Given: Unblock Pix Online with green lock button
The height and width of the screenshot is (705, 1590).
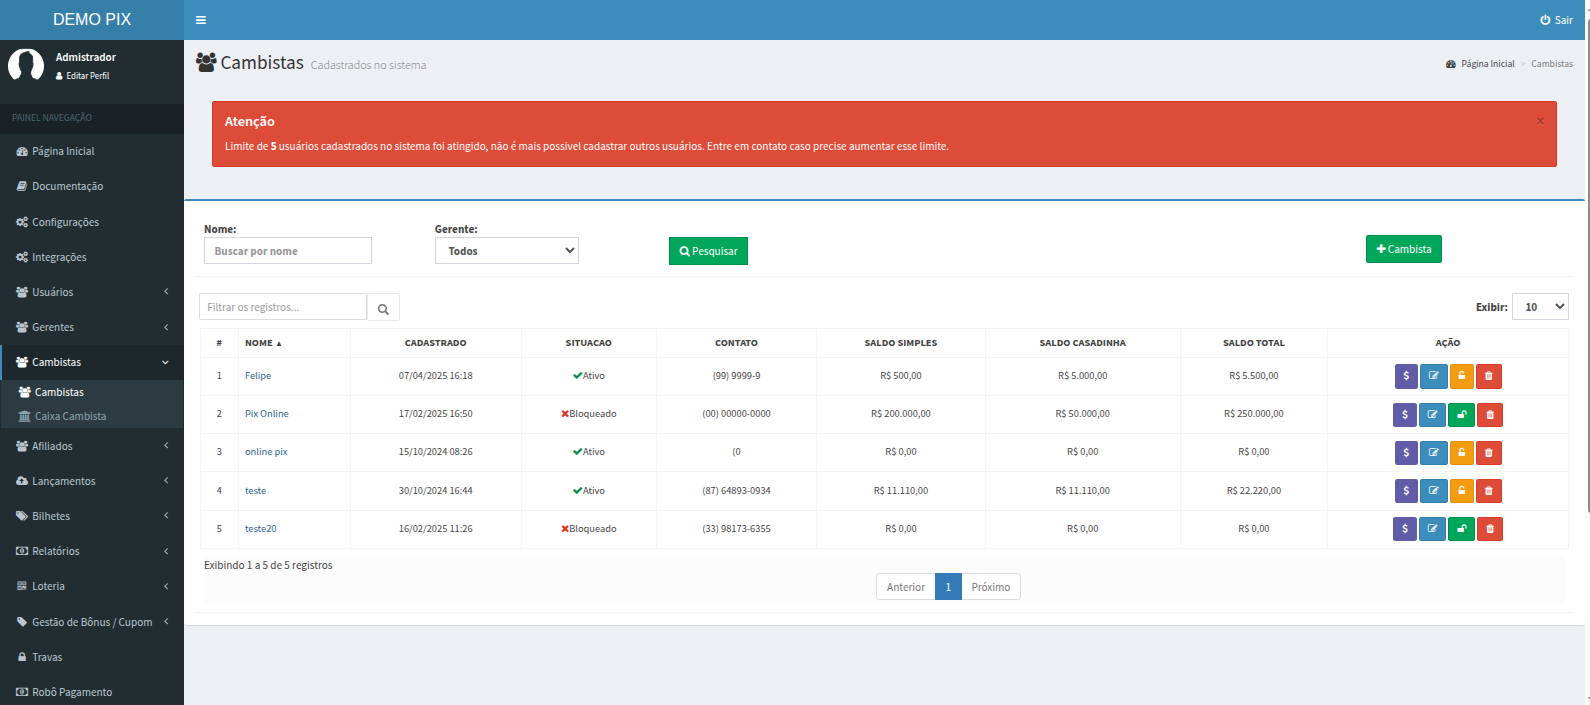Looking at the screenshot, I should click(x=1461, y=415).
